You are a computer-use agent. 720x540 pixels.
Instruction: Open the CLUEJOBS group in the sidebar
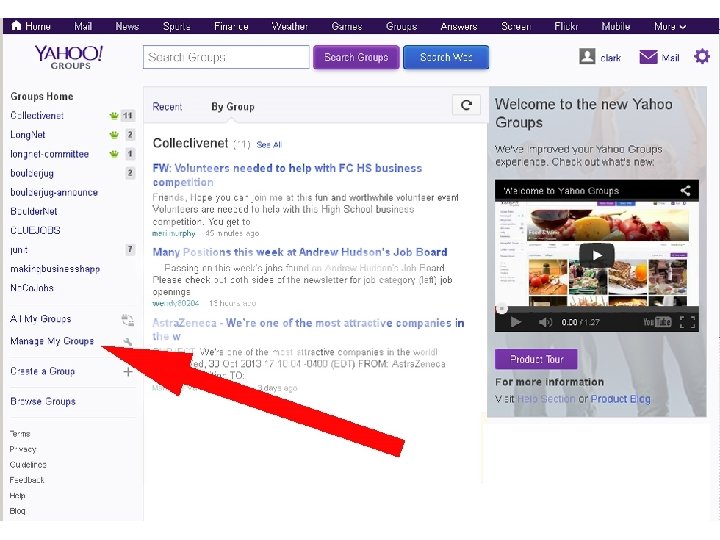tap(35, 231)
